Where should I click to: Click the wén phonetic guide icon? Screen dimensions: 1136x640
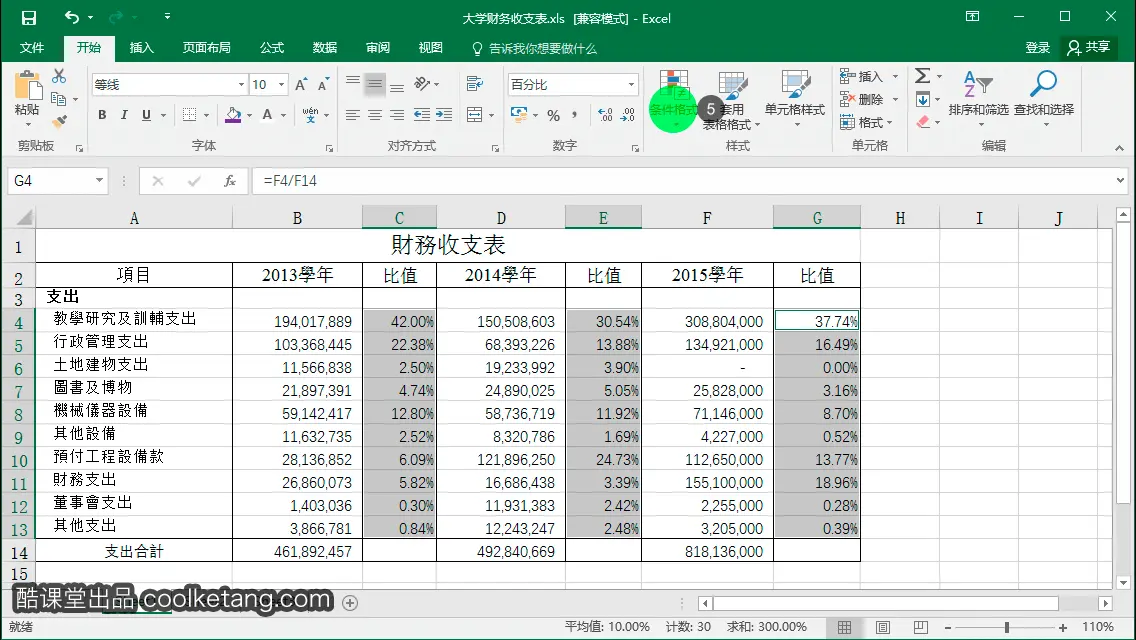click(x=311, y=115)
